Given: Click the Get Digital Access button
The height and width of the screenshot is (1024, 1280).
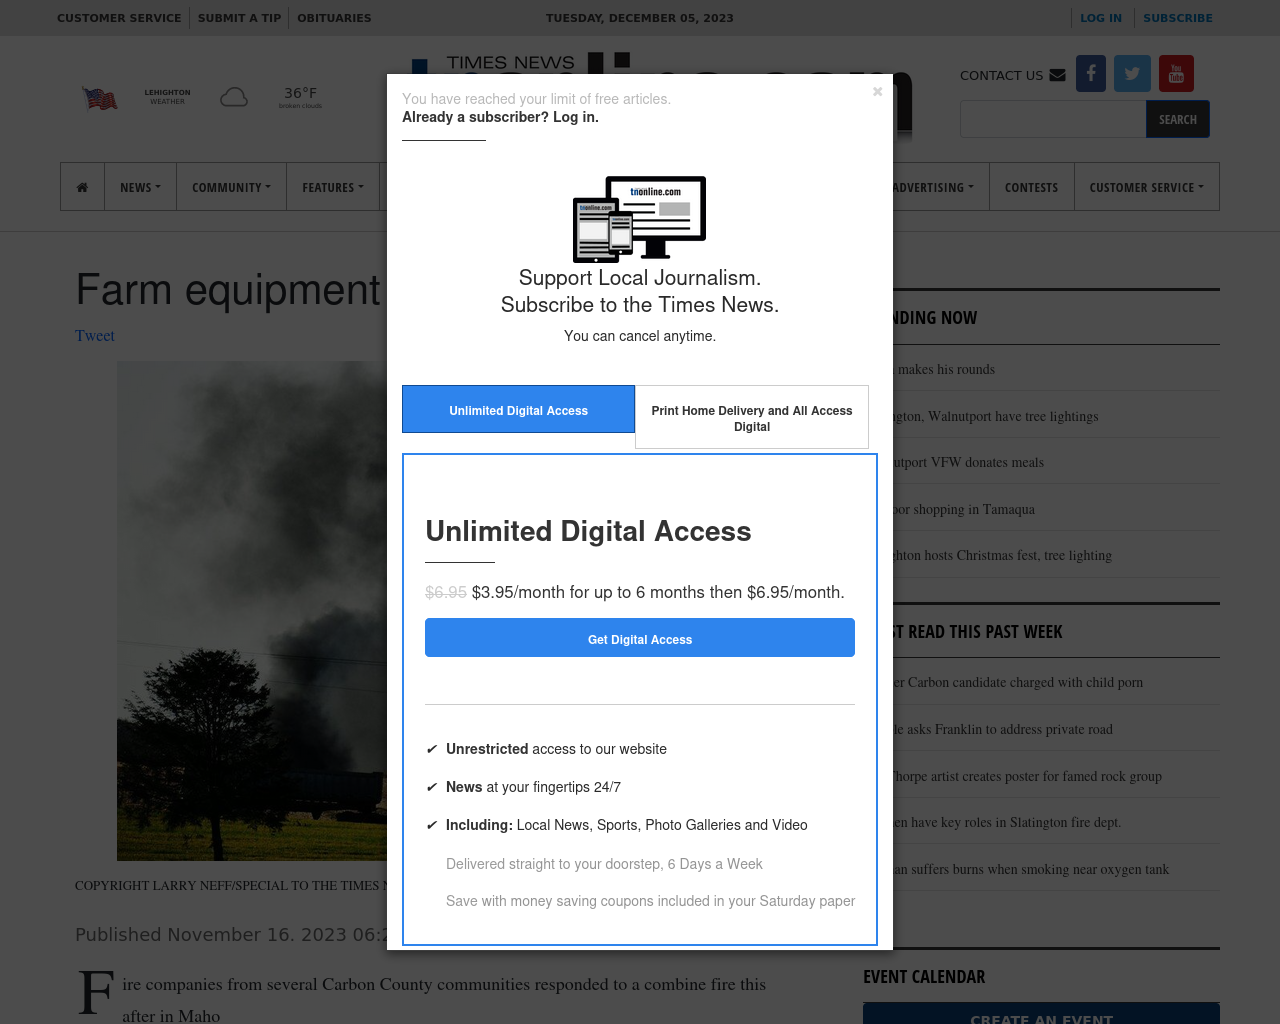Looking at the screenshot, I should (x=640, y=638).
